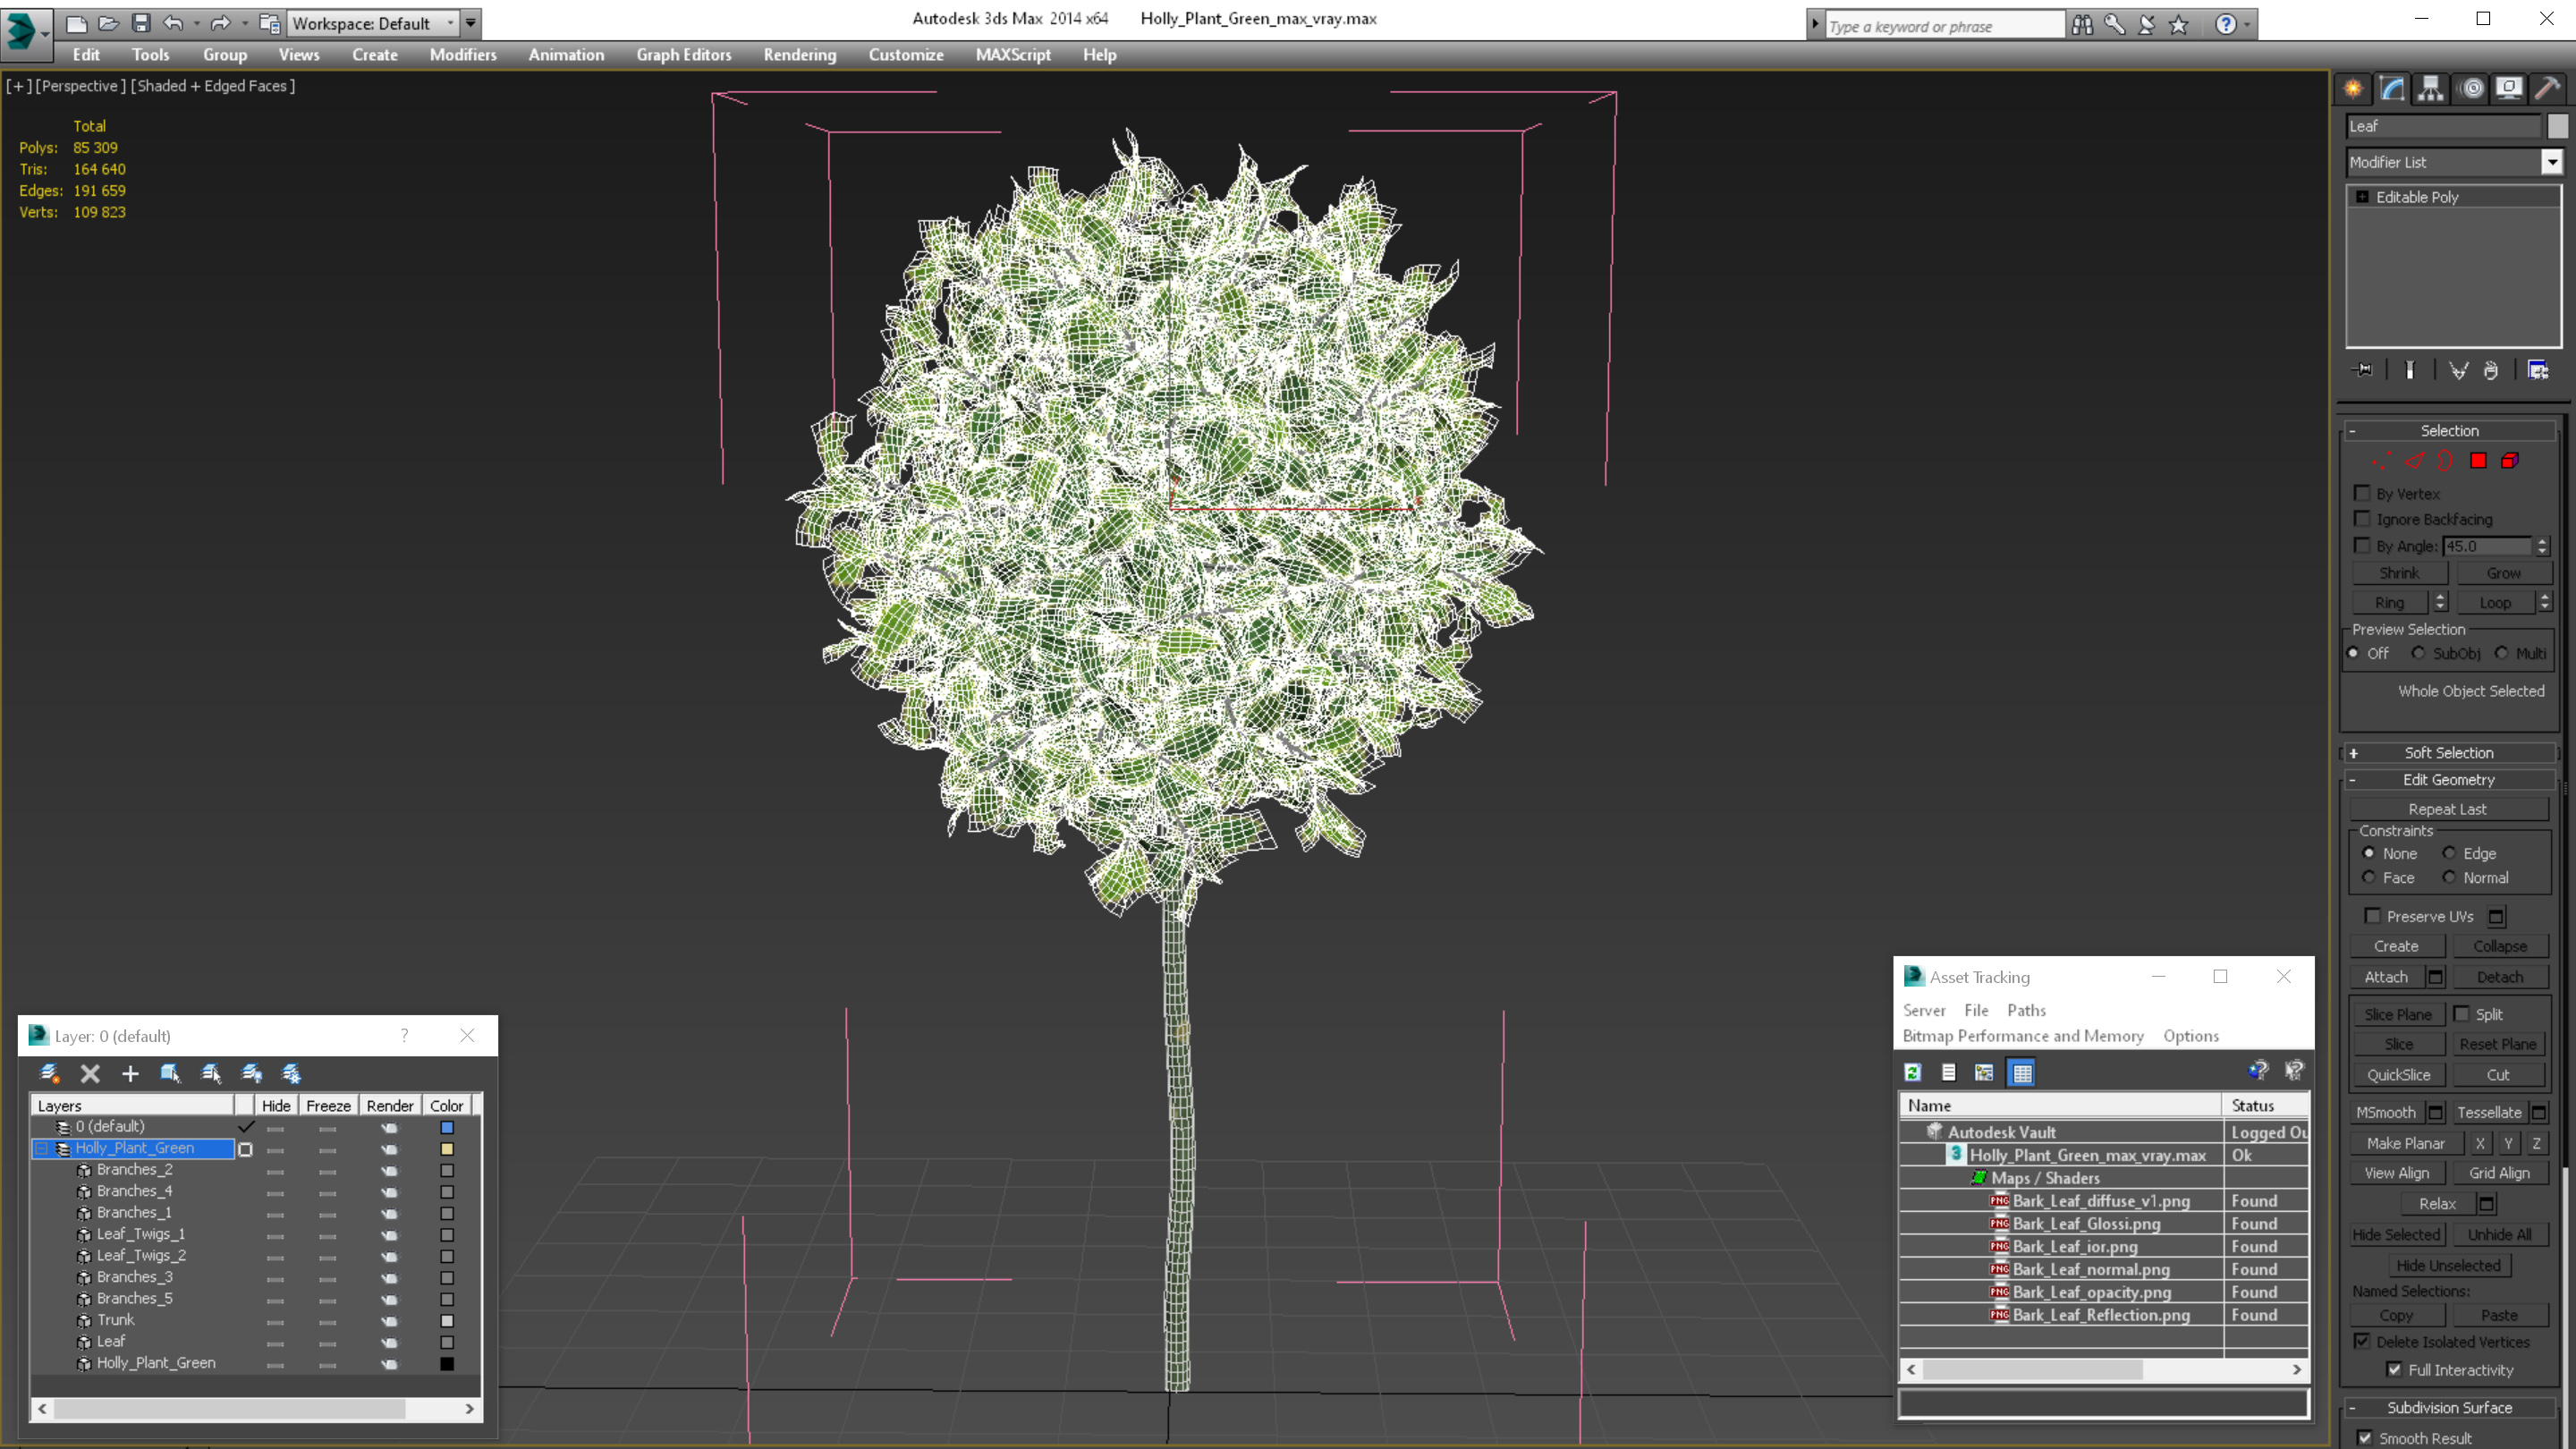The width and height of the screenshot is (2576, 1449).
Task: Click the Hide Unselected button
Action: coord(2447,1265)
